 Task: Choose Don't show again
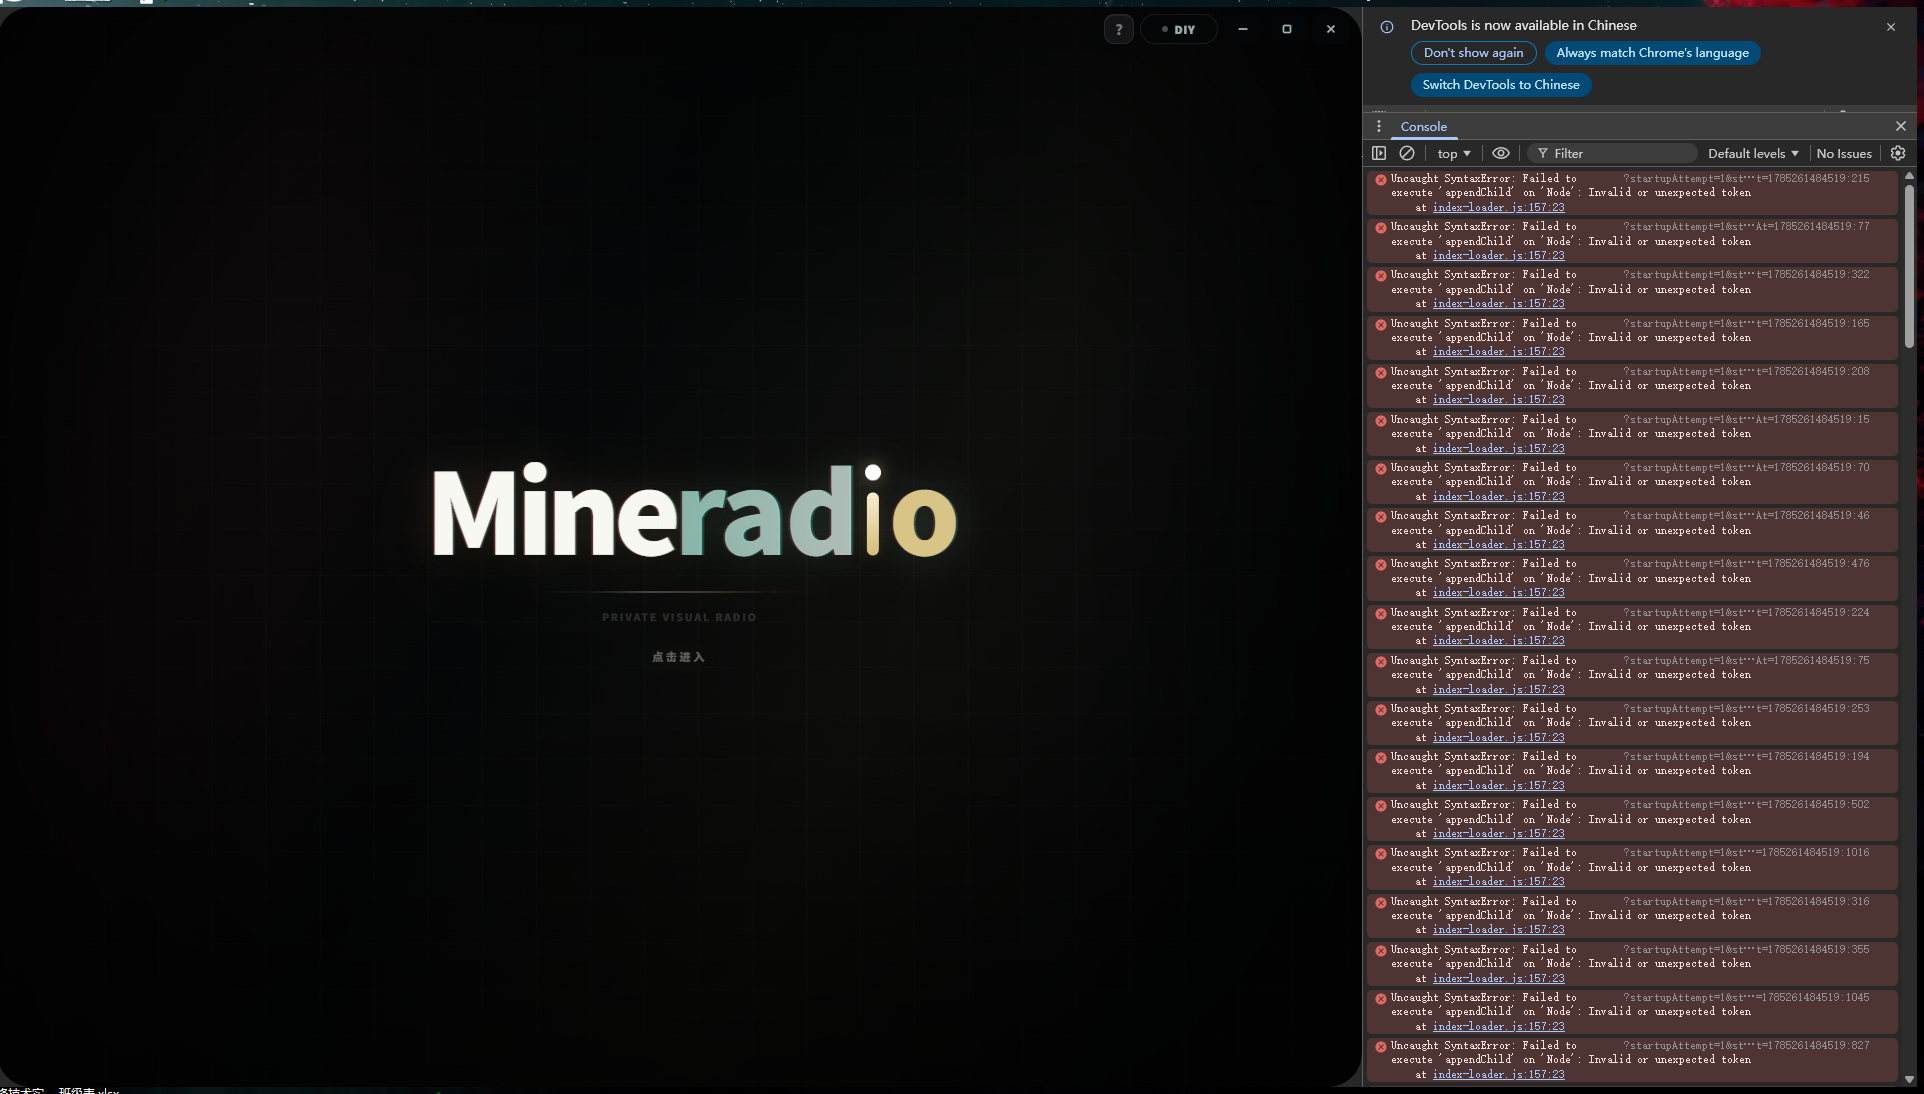(x=1474, y=53)
